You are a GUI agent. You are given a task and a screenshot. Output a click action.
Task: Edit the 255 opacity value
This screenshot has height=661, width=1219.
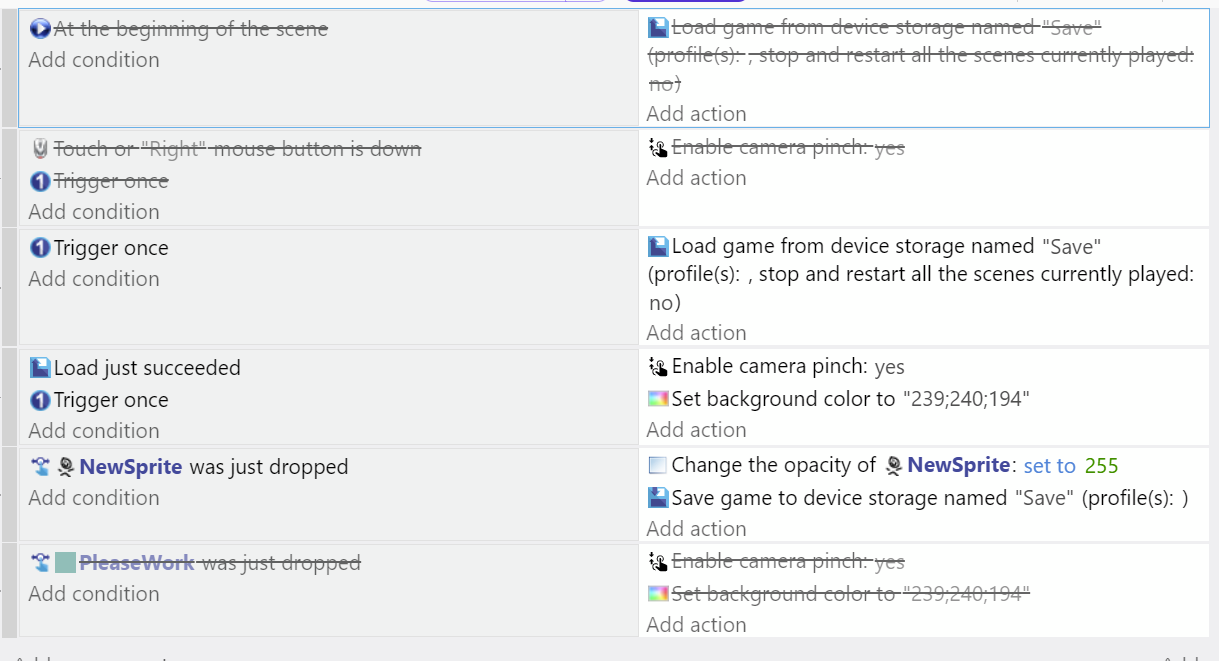pyautogui.click(x=1101, y=466)
